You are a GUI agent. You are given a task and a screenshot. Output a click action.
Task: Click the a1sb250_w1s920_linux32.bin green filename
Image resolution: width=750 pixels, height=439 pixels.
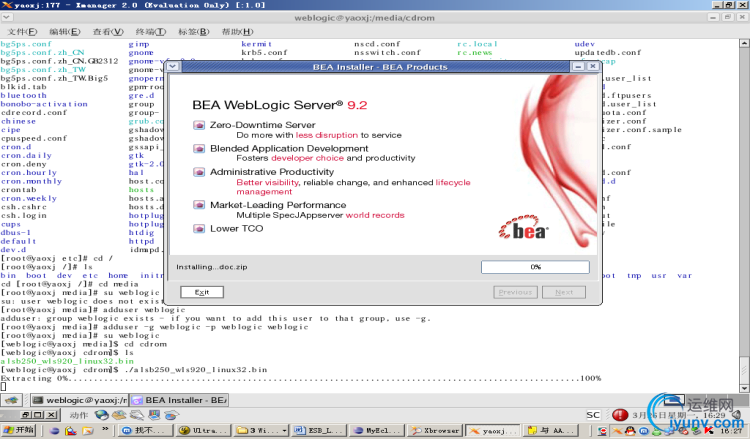[67, 362]
